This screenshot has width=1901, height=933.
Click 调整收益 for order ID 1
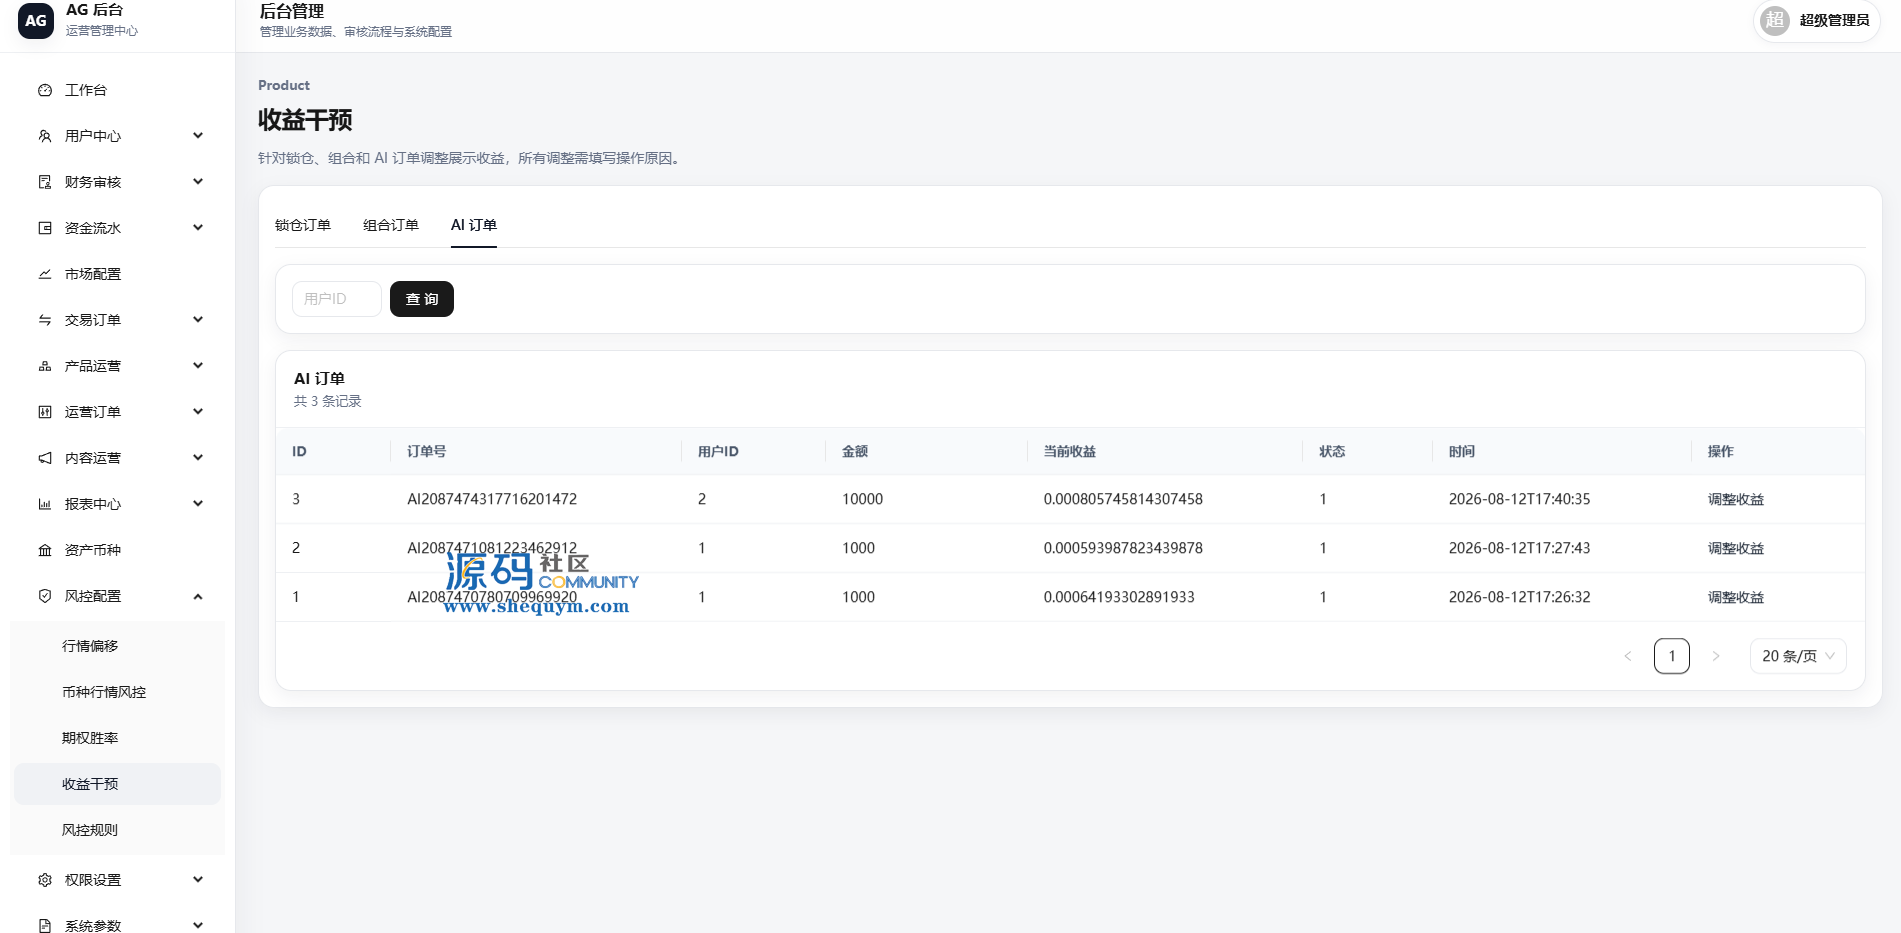[1736, 597]
